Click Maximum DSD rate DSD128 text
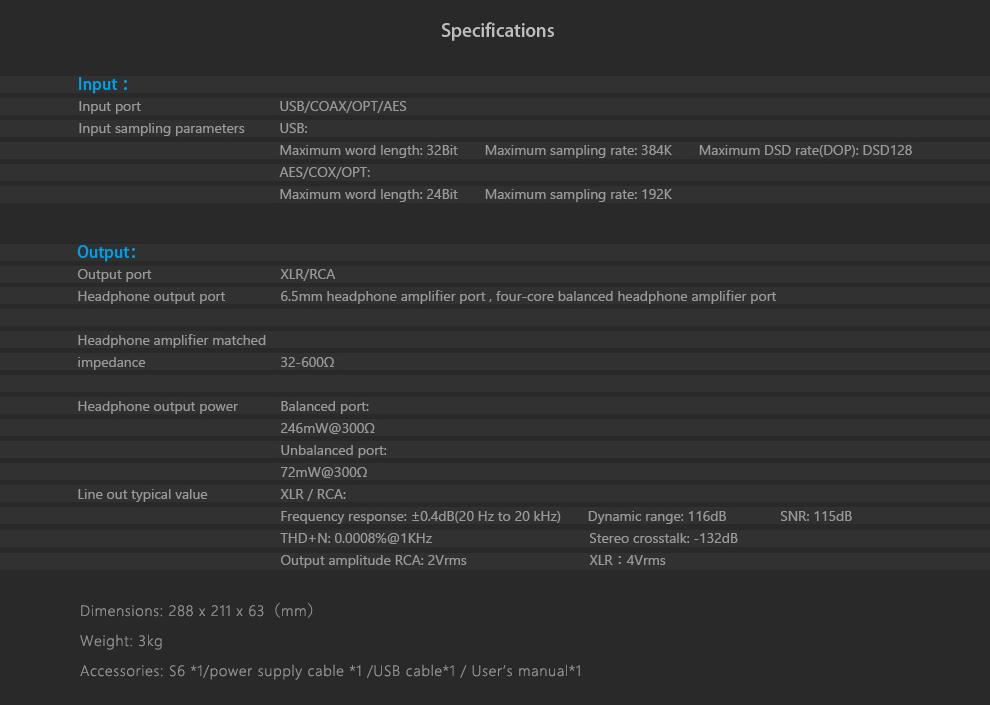The image size is (990, 705). point(805,150)
